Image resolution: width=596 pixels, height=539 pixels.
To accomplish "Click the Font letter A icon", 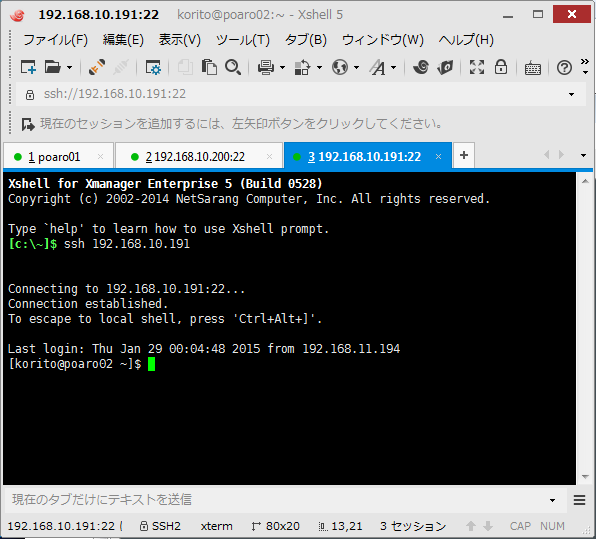I will (377, 67).
